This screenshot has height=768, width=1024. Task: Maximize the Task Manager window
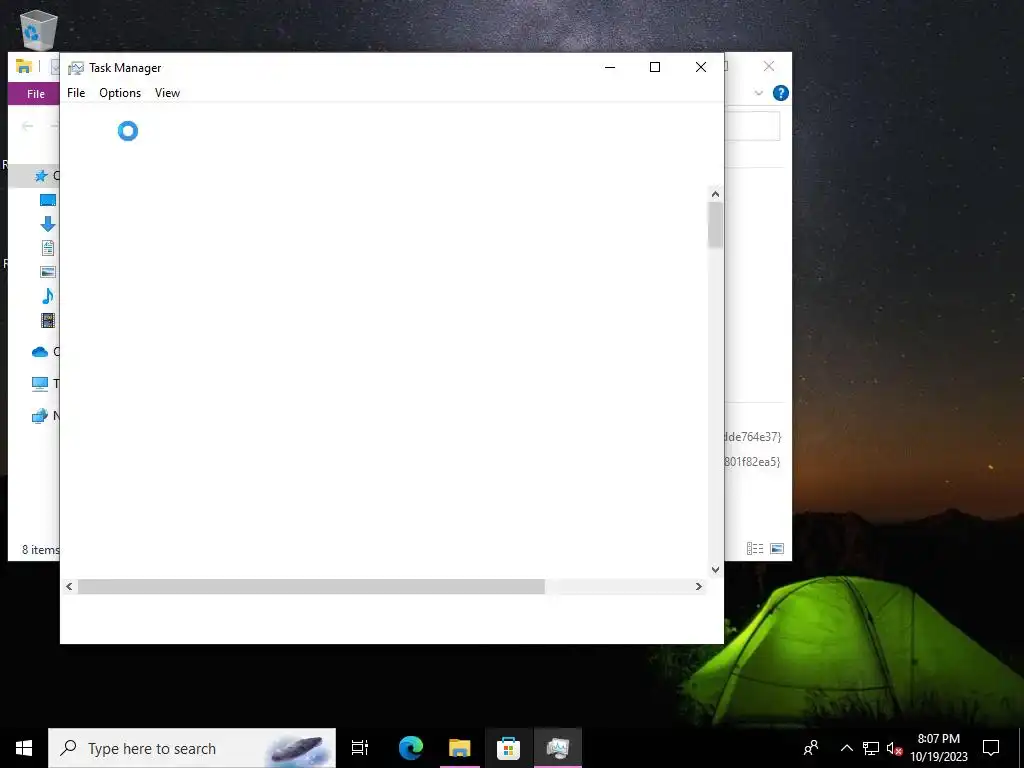tap(655, 67)
